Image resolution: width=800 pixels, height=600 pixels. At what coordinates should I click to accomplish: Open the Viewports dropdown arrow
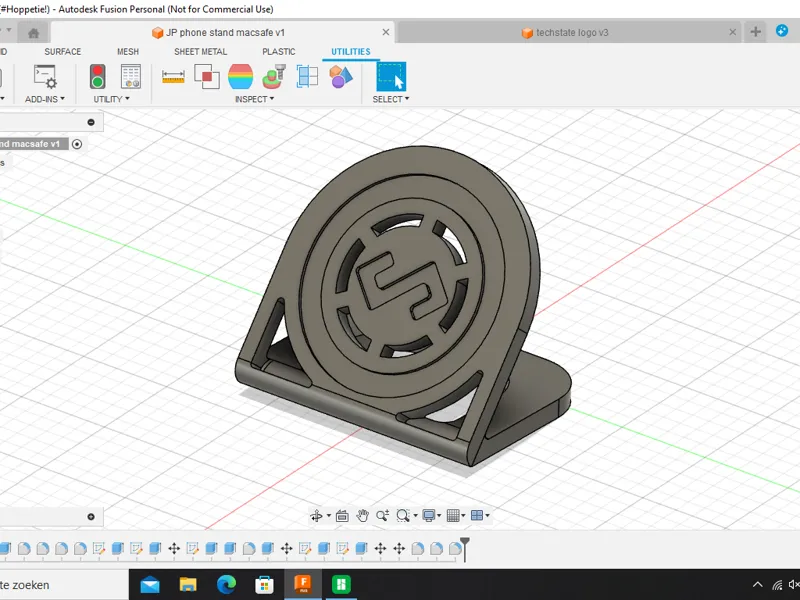click(x=488, y=516)
